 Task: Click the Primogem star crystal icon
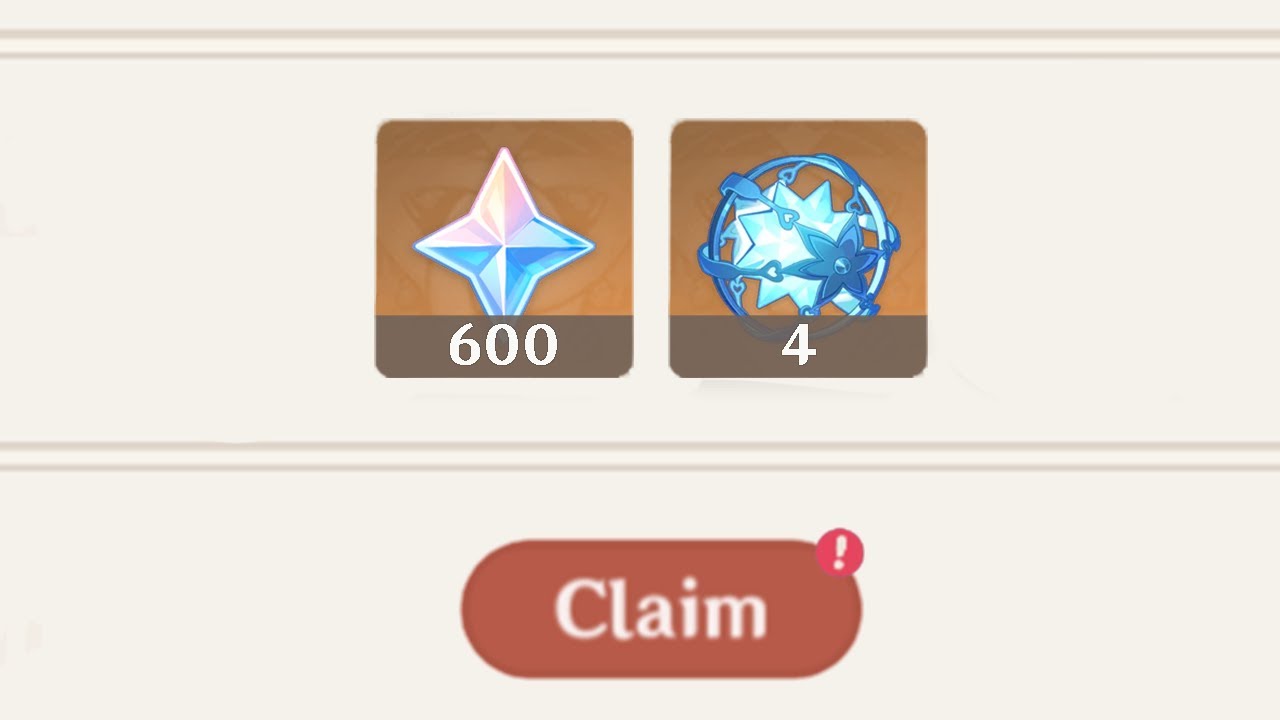coord(504,232)
